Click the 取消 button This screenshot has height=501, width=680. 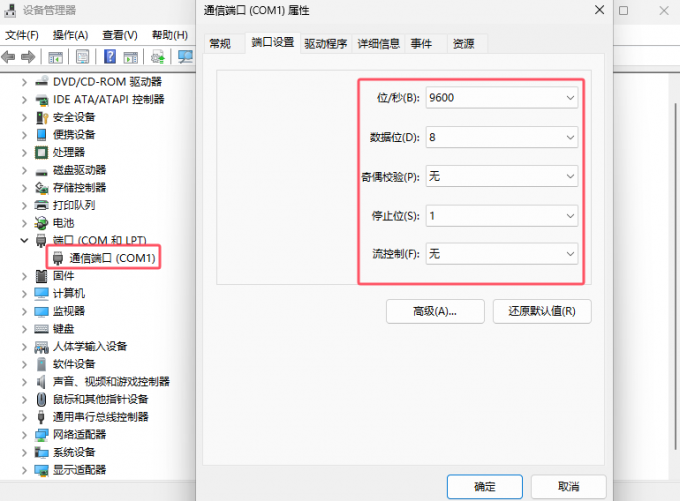coord(569,487)
